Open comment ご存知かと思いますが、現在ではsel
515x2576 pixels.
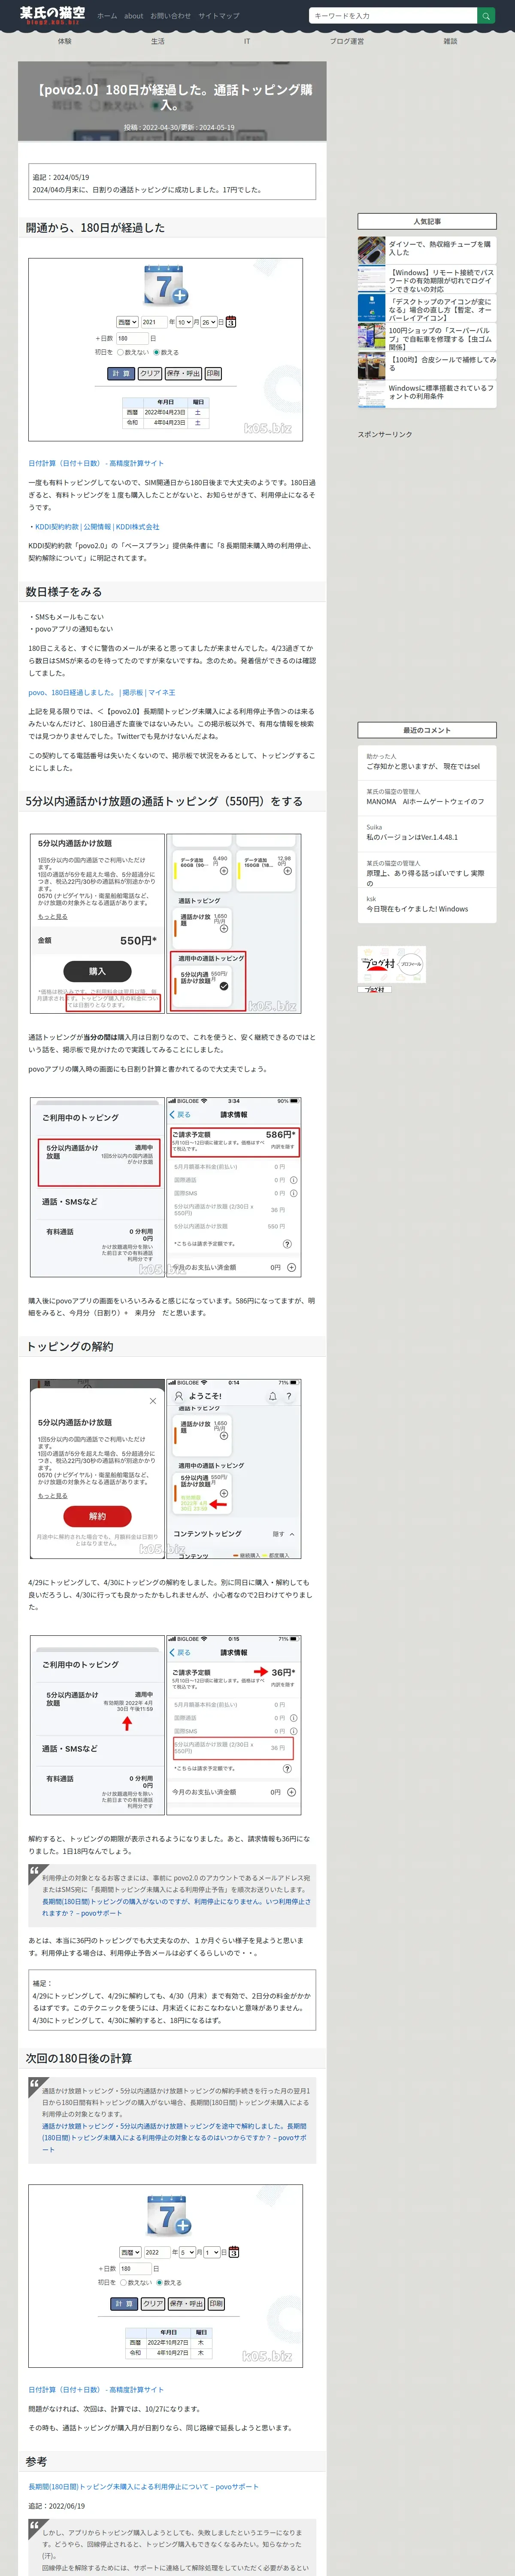[426, 762]
